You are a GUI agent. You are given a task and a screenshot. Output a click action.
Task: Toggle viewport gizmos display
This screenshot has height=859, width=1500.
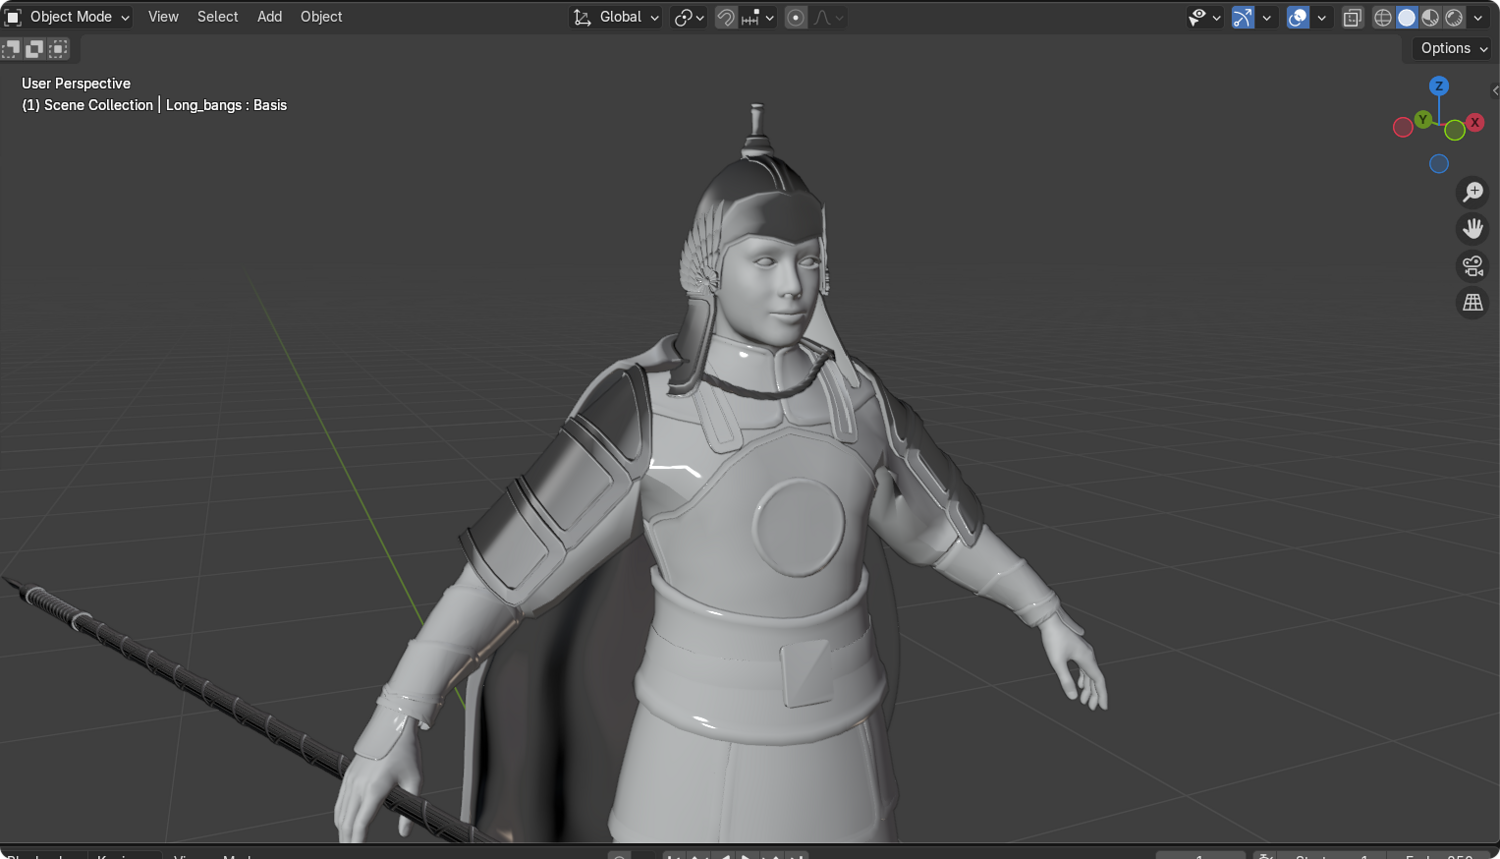[1243, 17]
